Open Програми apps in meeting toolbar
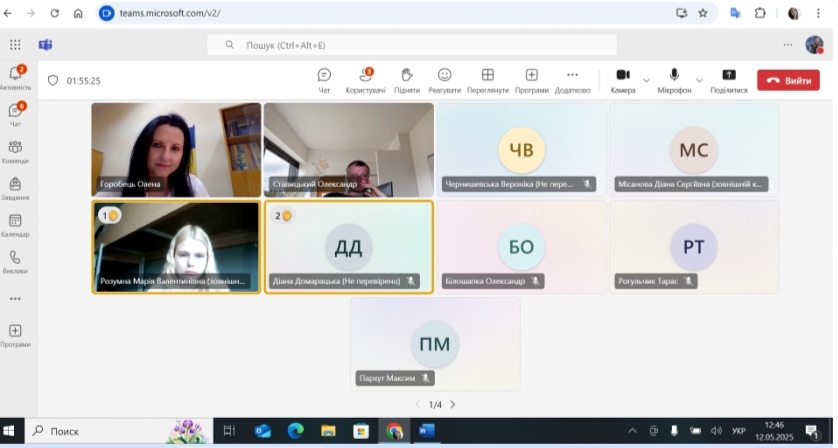This screenshot has width=838, height=448. [531, 79]
